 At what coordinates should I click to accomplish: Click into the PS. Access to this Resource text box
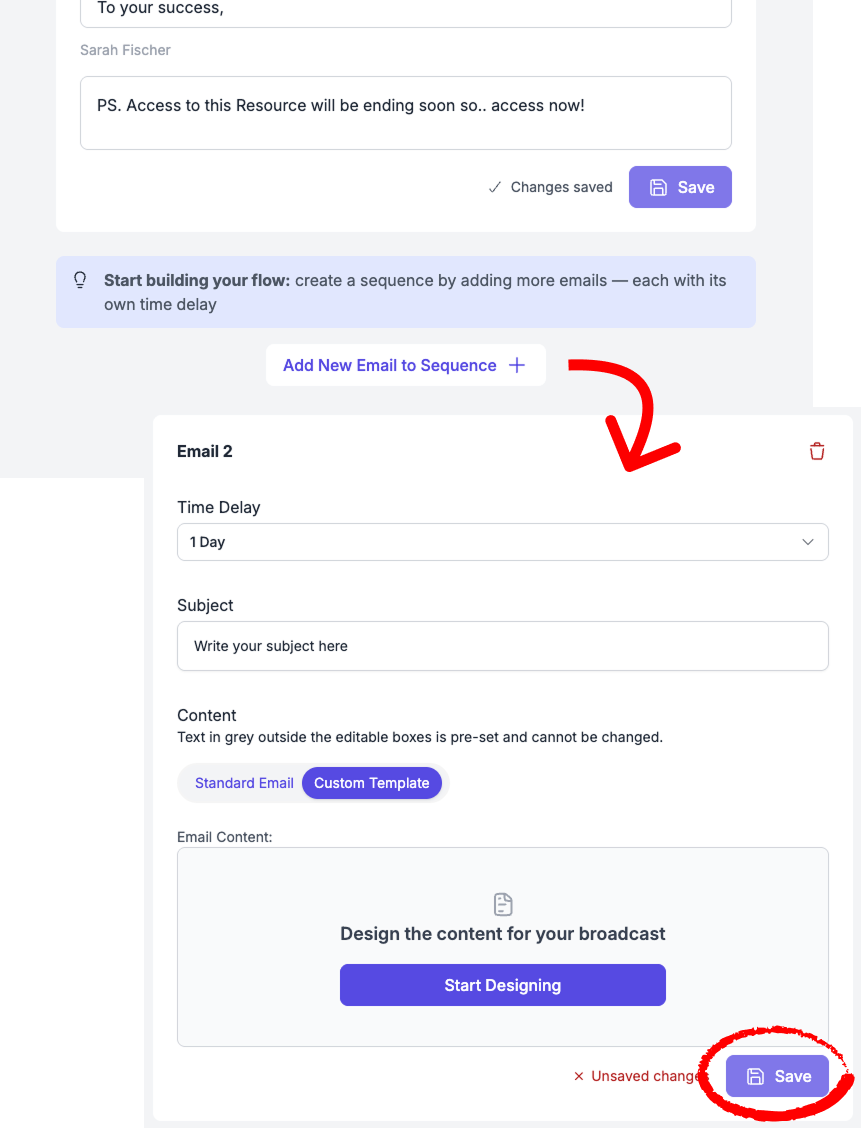405,113
